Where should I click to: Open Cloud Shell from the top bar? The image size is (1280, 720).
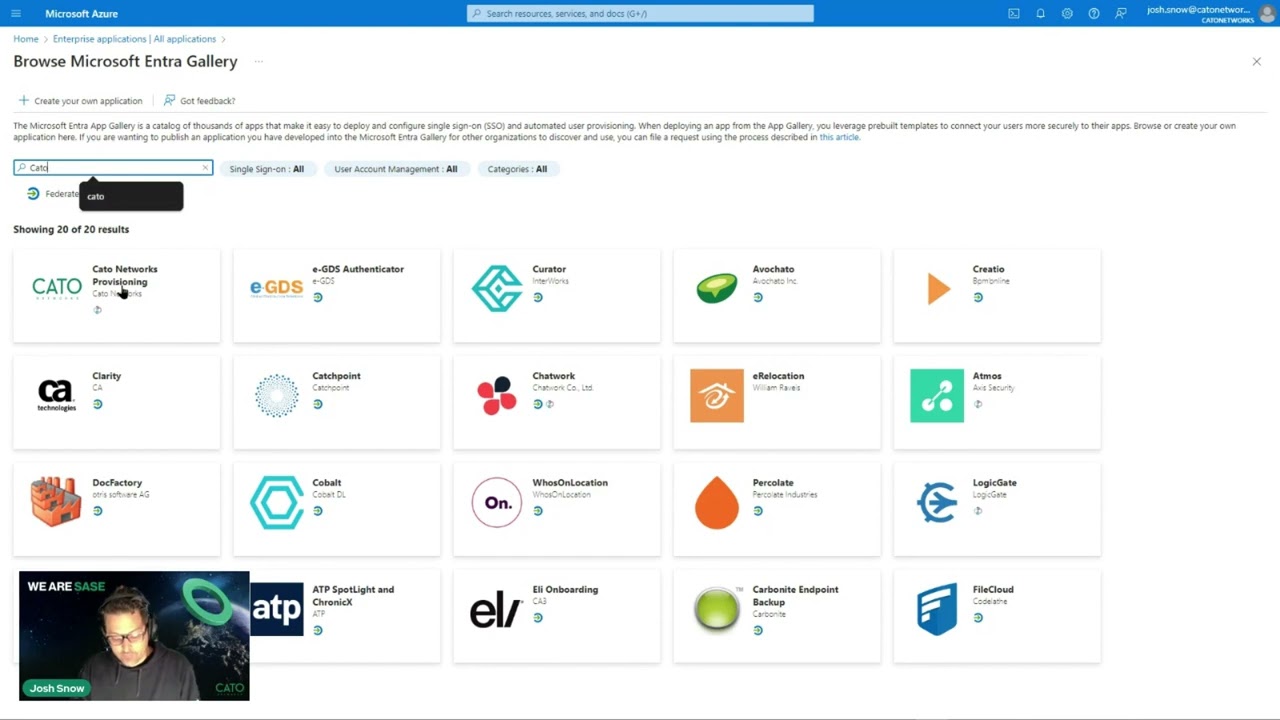pos(1014,13)
